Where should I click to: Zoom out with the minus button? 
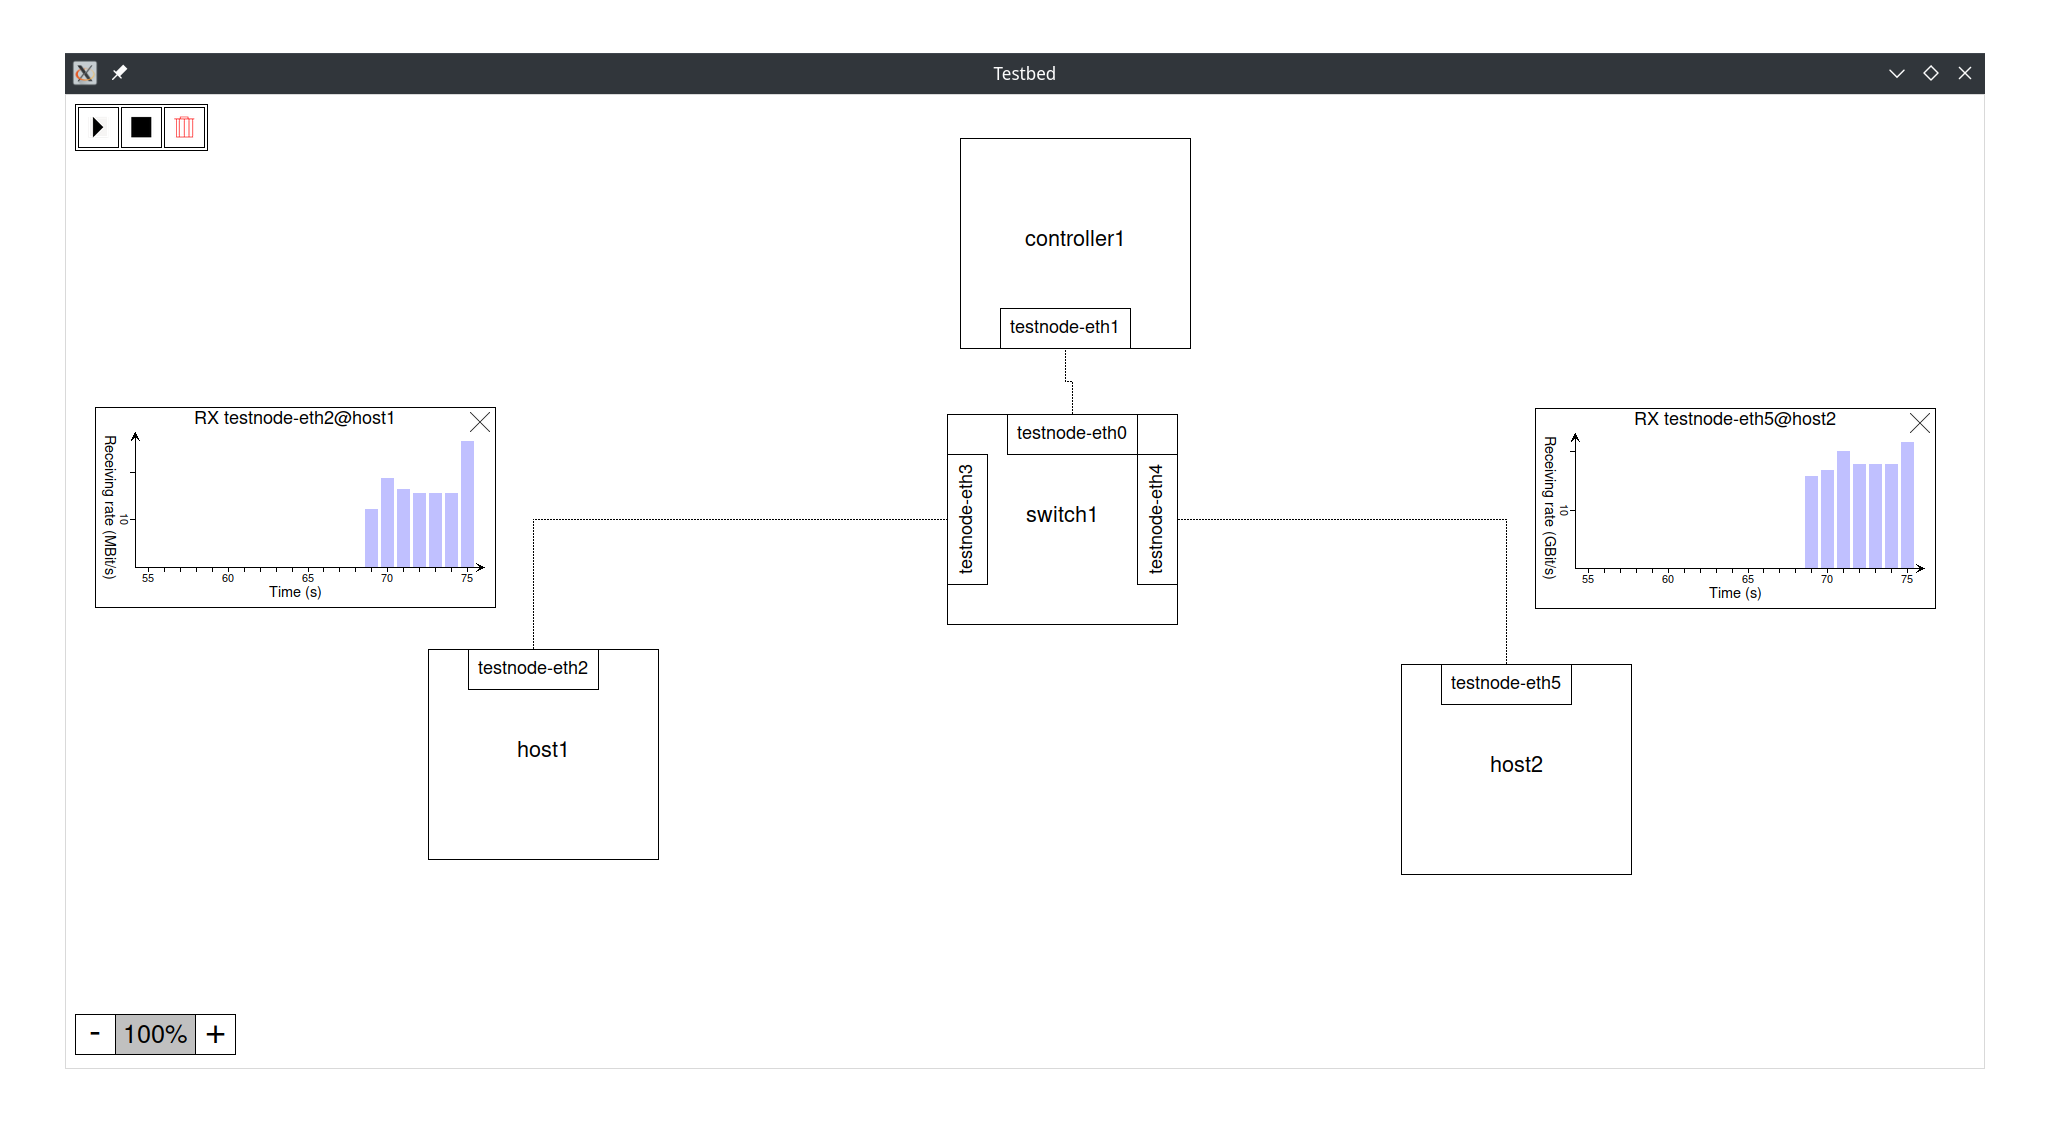[95, 1034]
